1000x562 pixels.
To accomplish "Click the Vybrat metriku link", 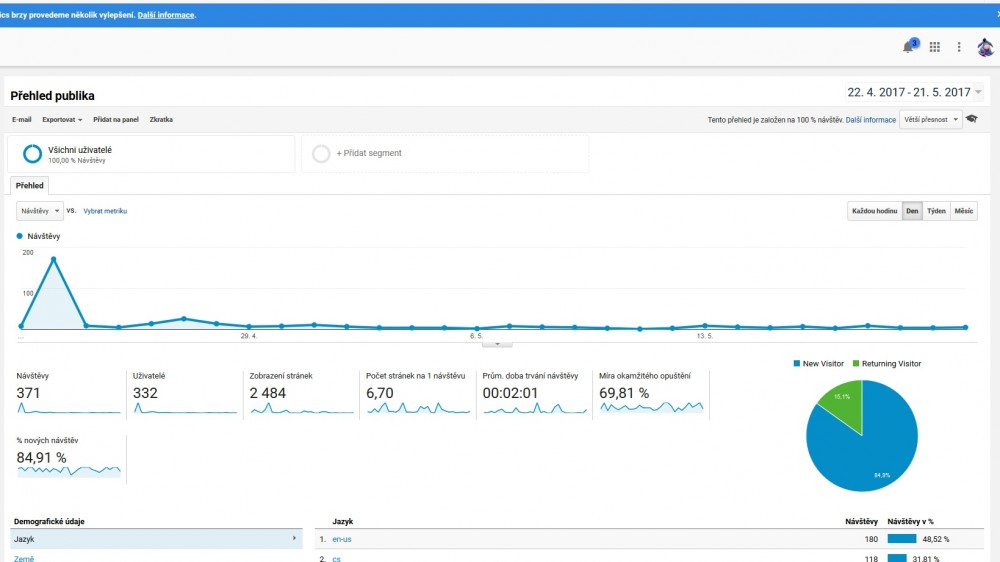I will [x=104, y=211].
